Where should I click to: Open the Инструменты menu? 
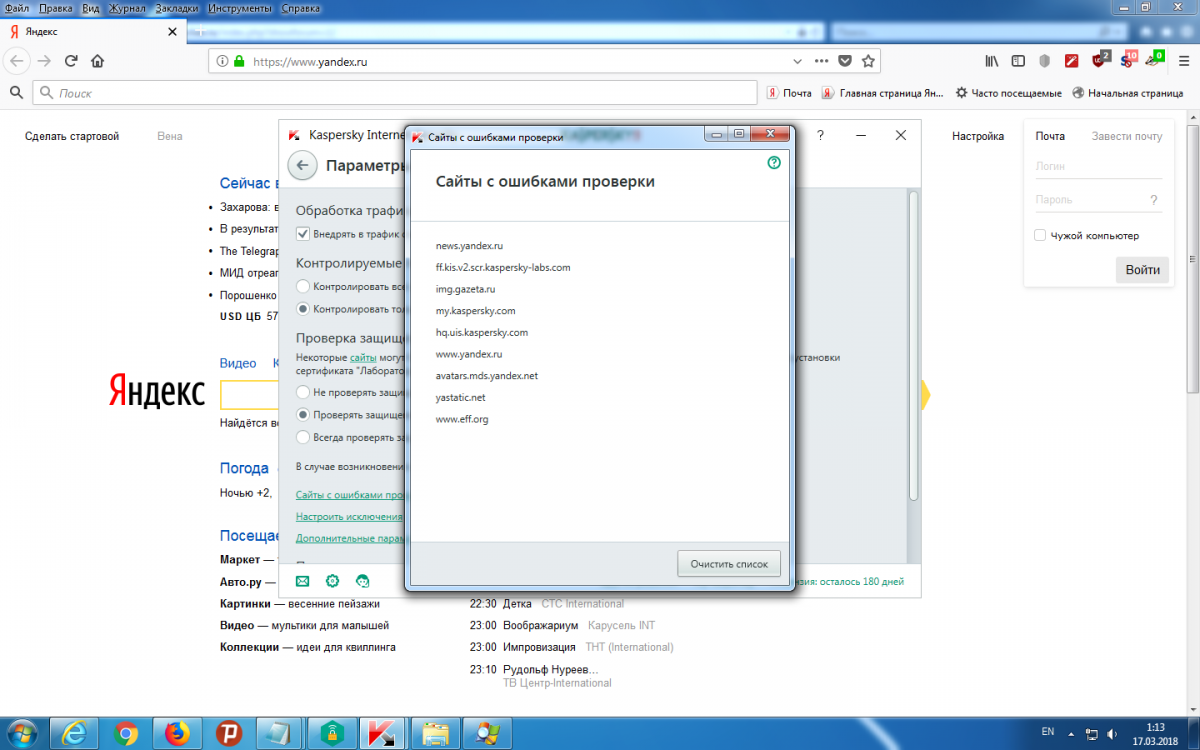(x=240, y=8)
